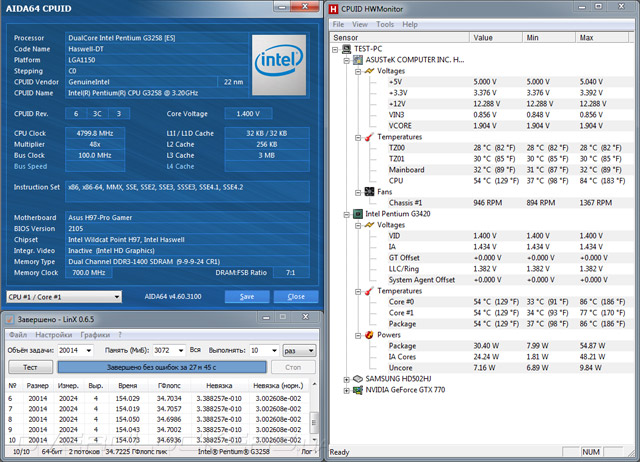Open the Настройки menu in LinX

(x=54, y=335)
